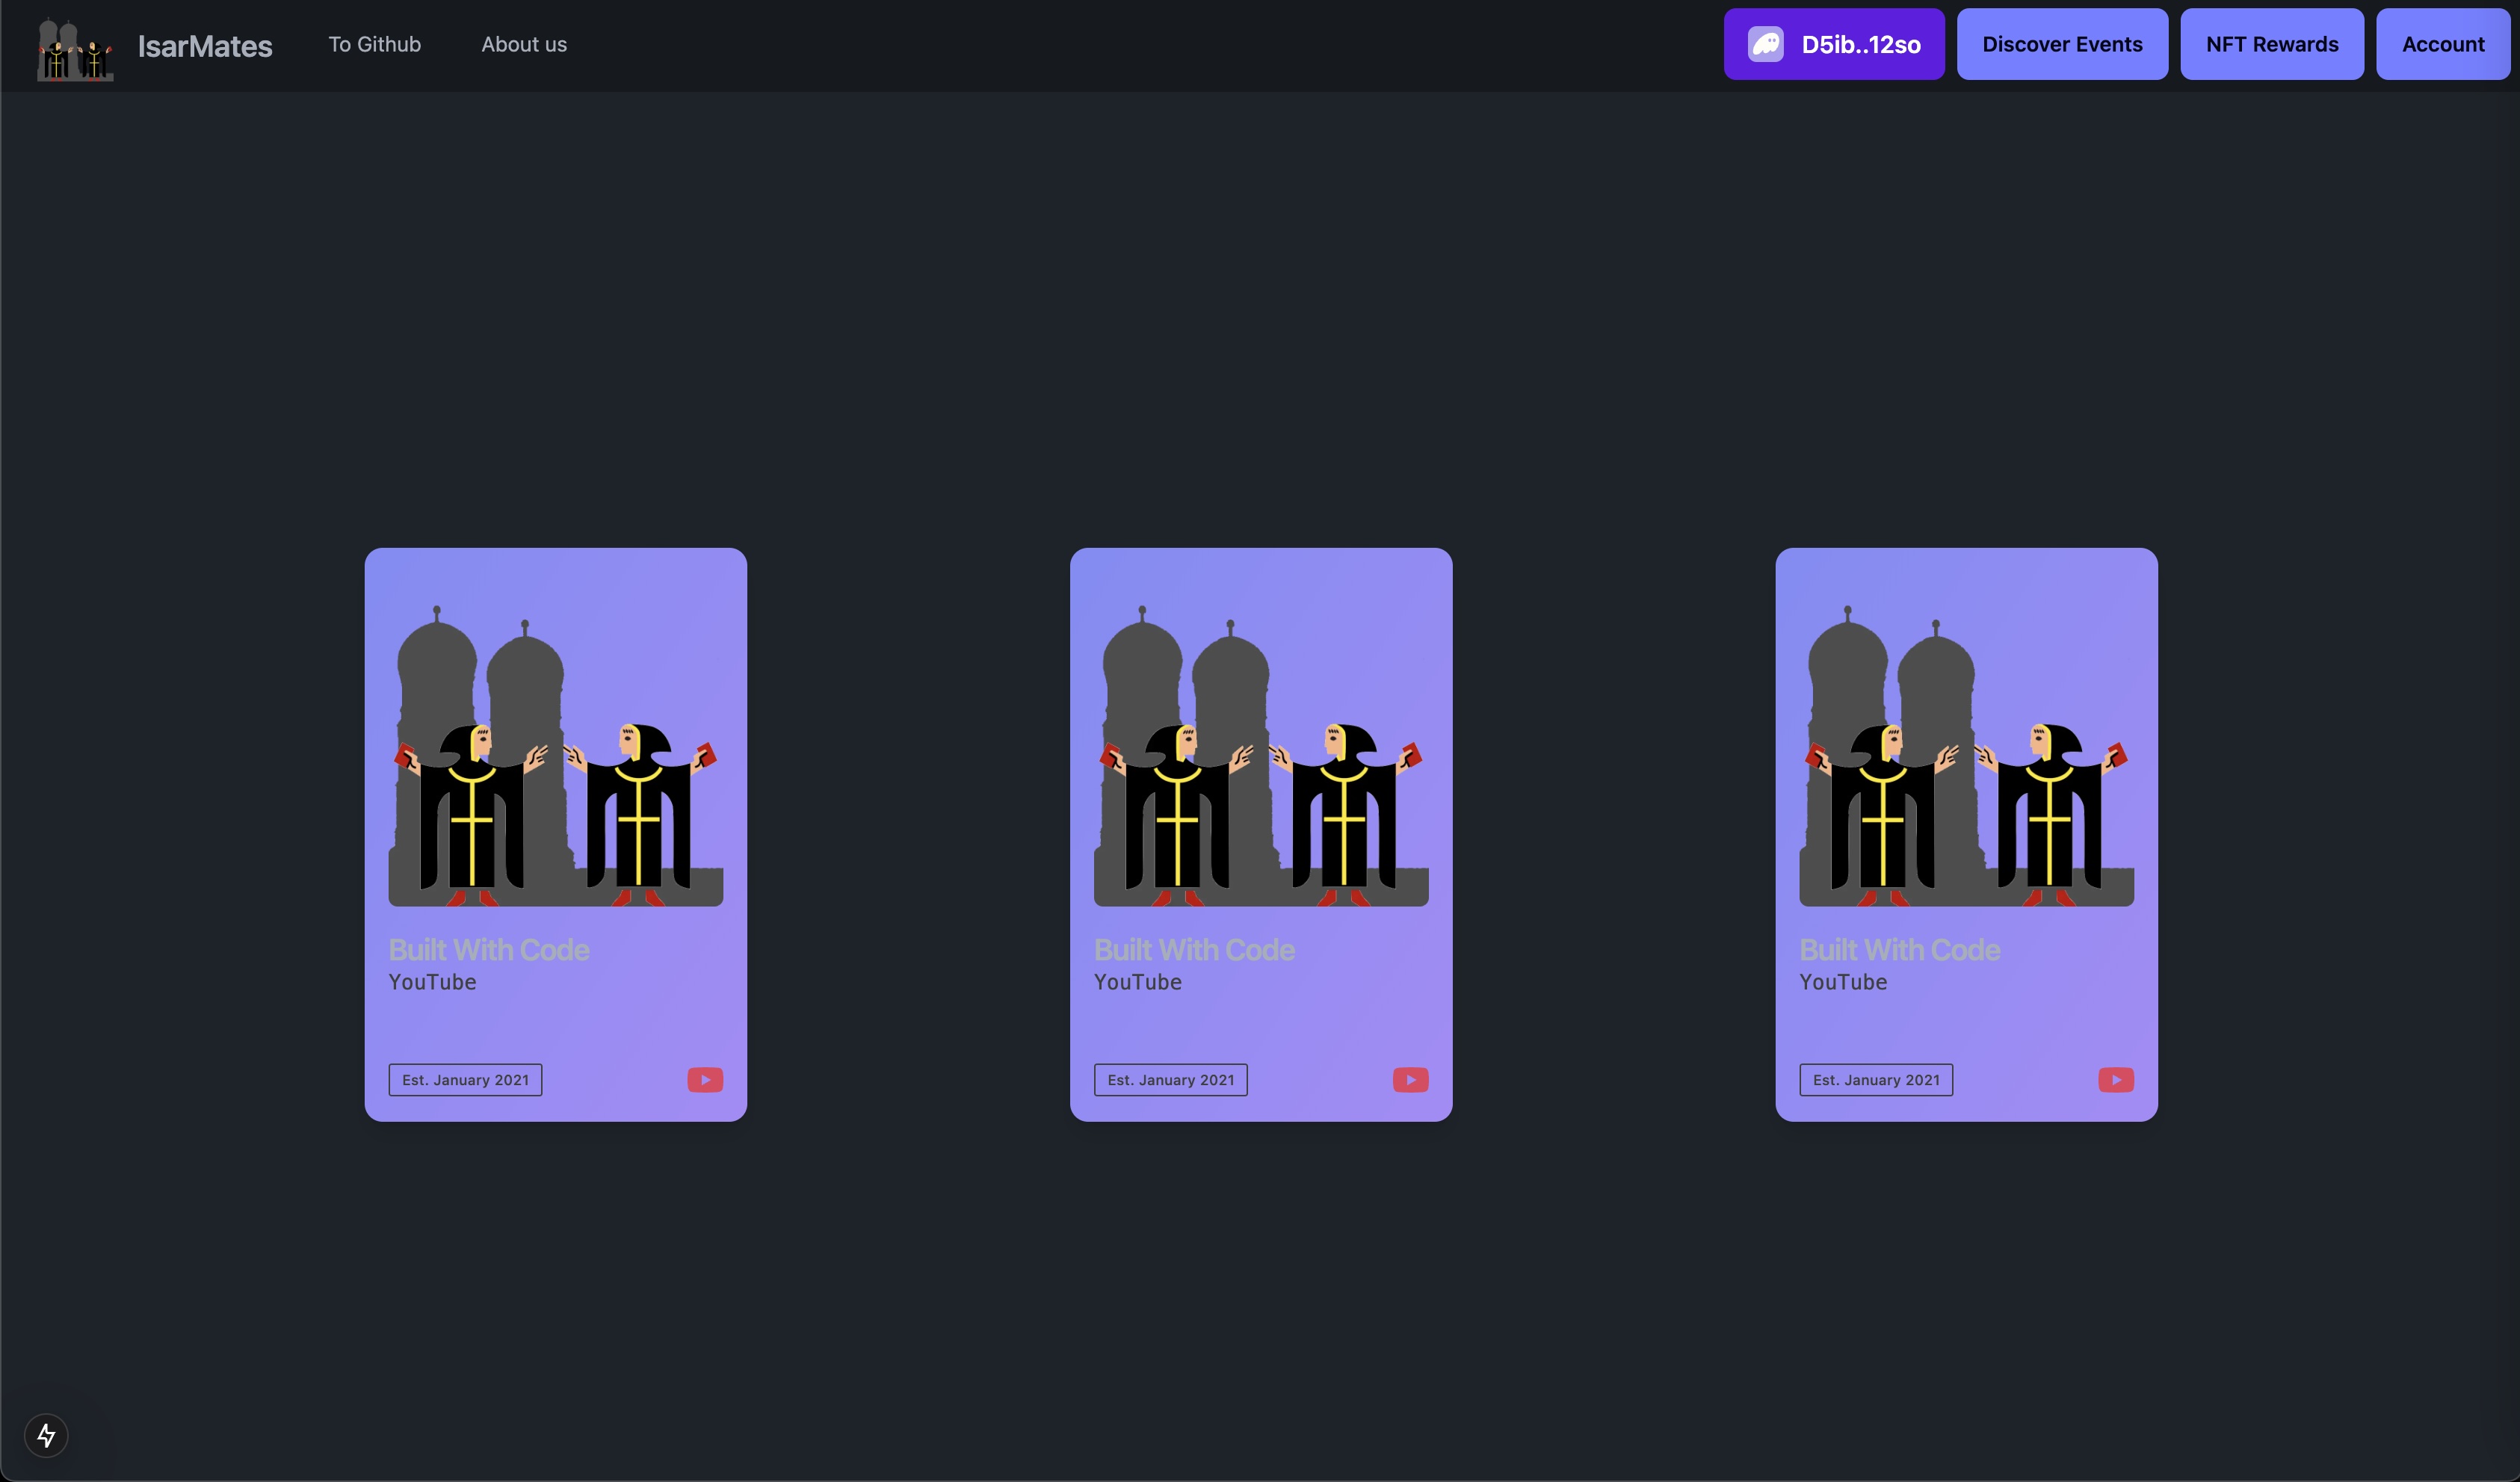
Task: Click the right card's Munich monk image
Action: [x=1966, y=755]
